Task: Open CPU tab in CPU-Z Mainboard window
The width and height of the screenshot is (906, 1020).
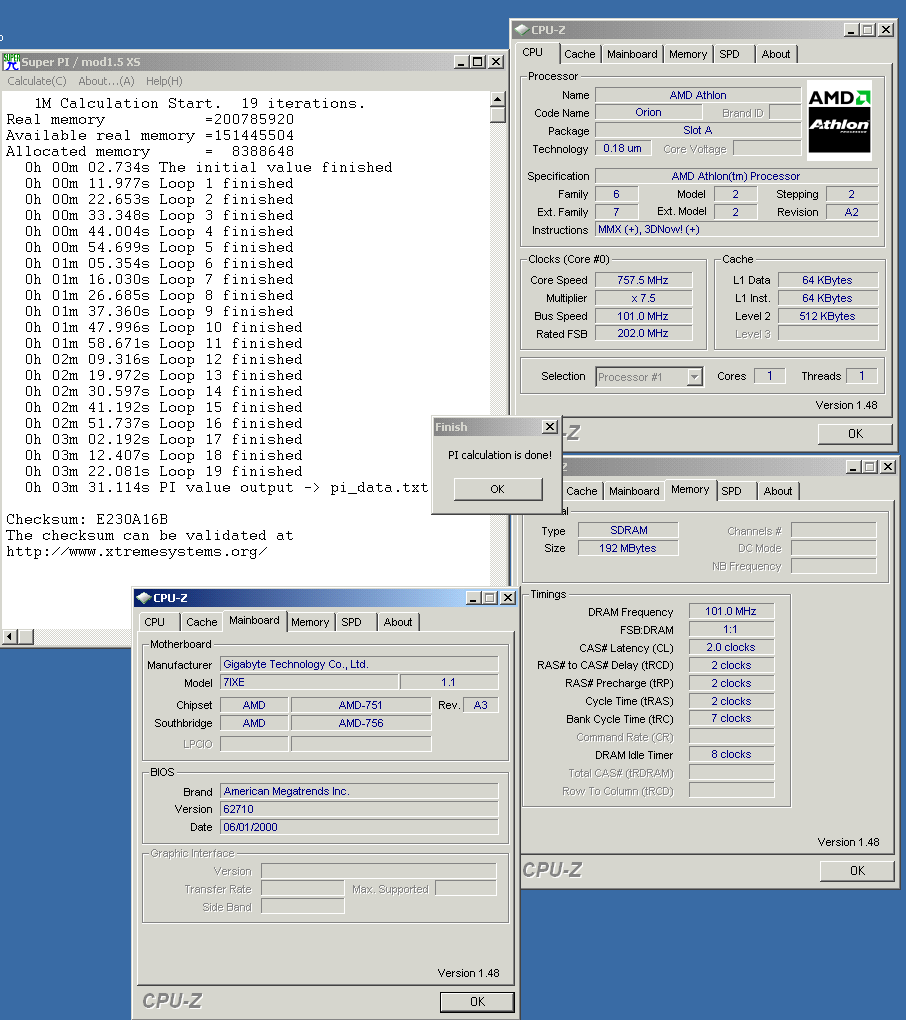Action: tap(155, 622)
